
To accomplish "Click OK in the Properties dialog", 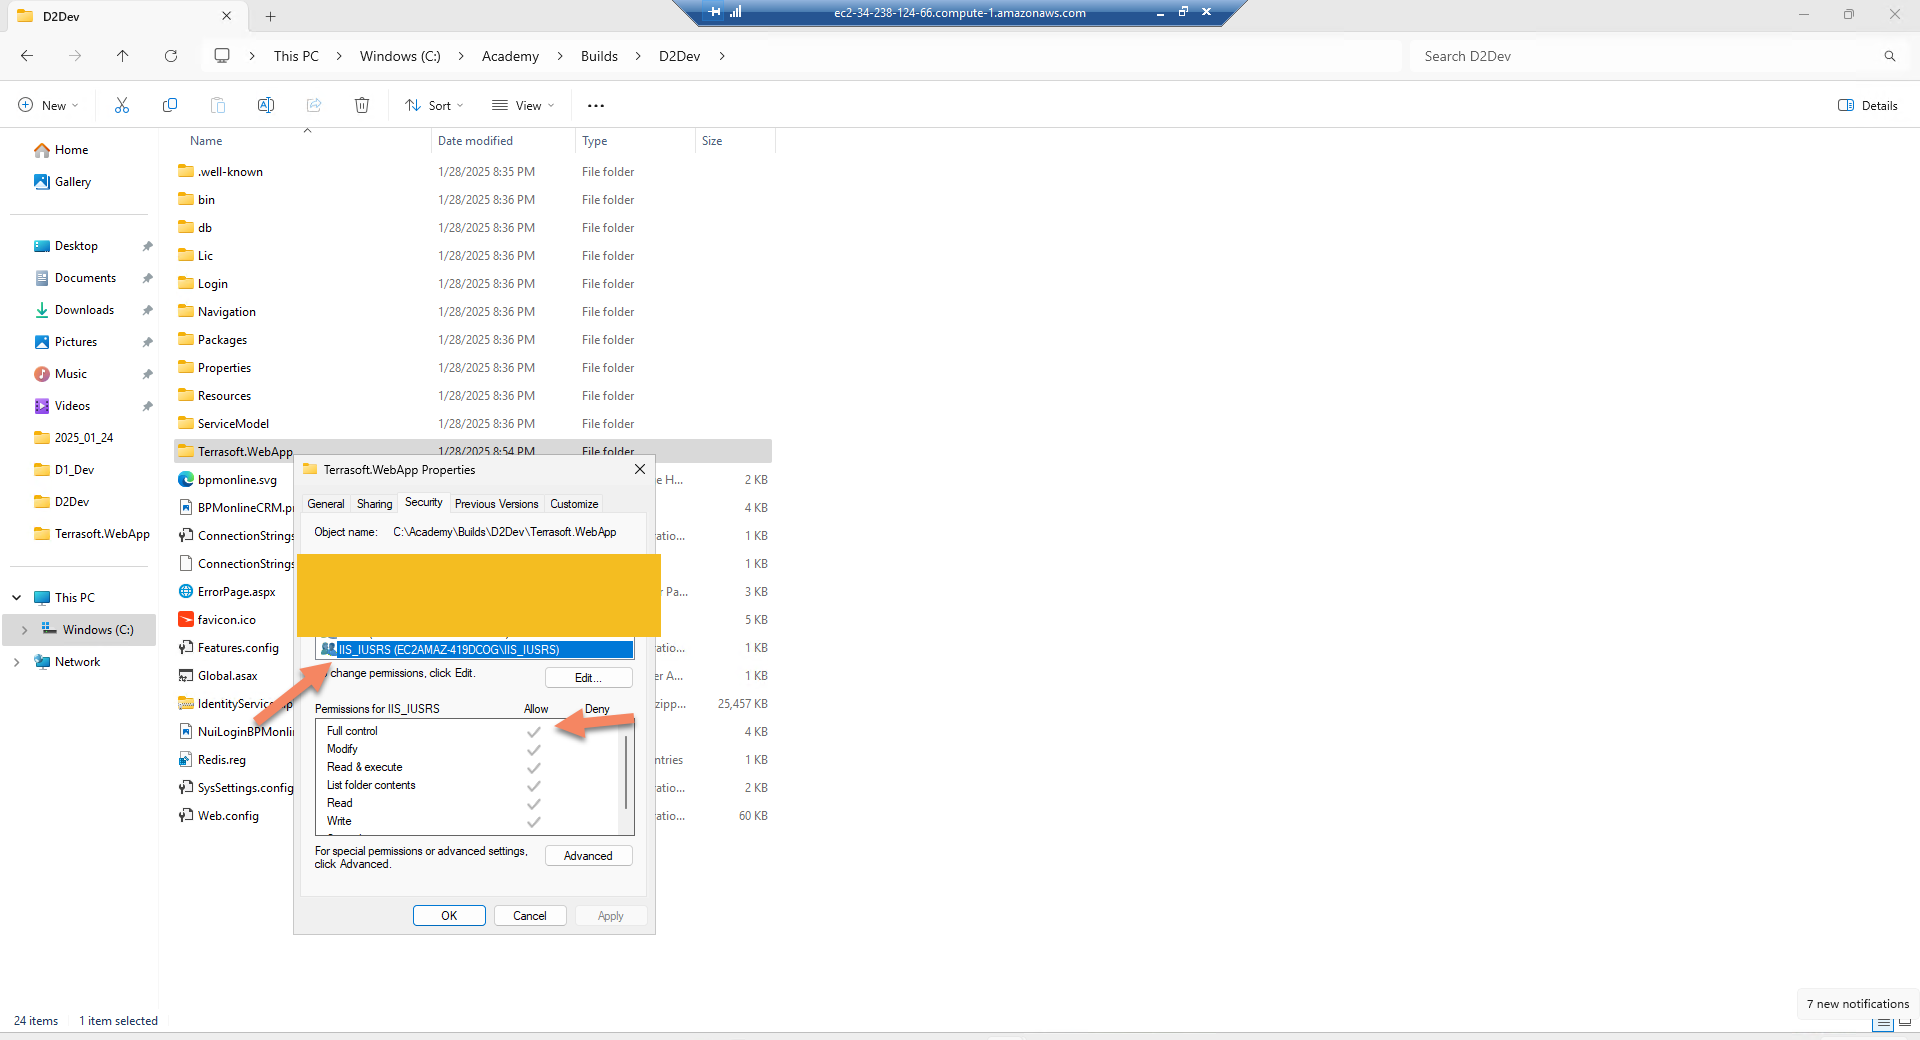I will tap(449, 916).
